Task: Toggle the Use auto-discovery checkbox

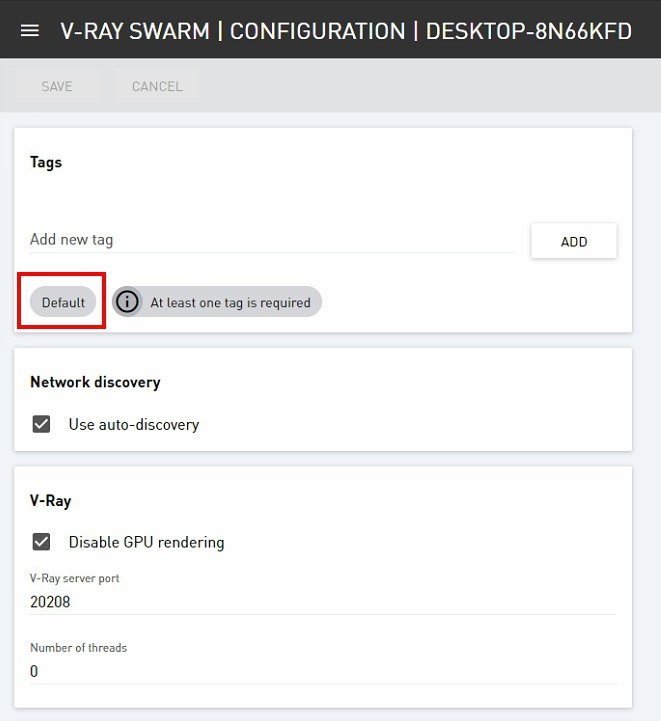Action: [x=41, y=424]
